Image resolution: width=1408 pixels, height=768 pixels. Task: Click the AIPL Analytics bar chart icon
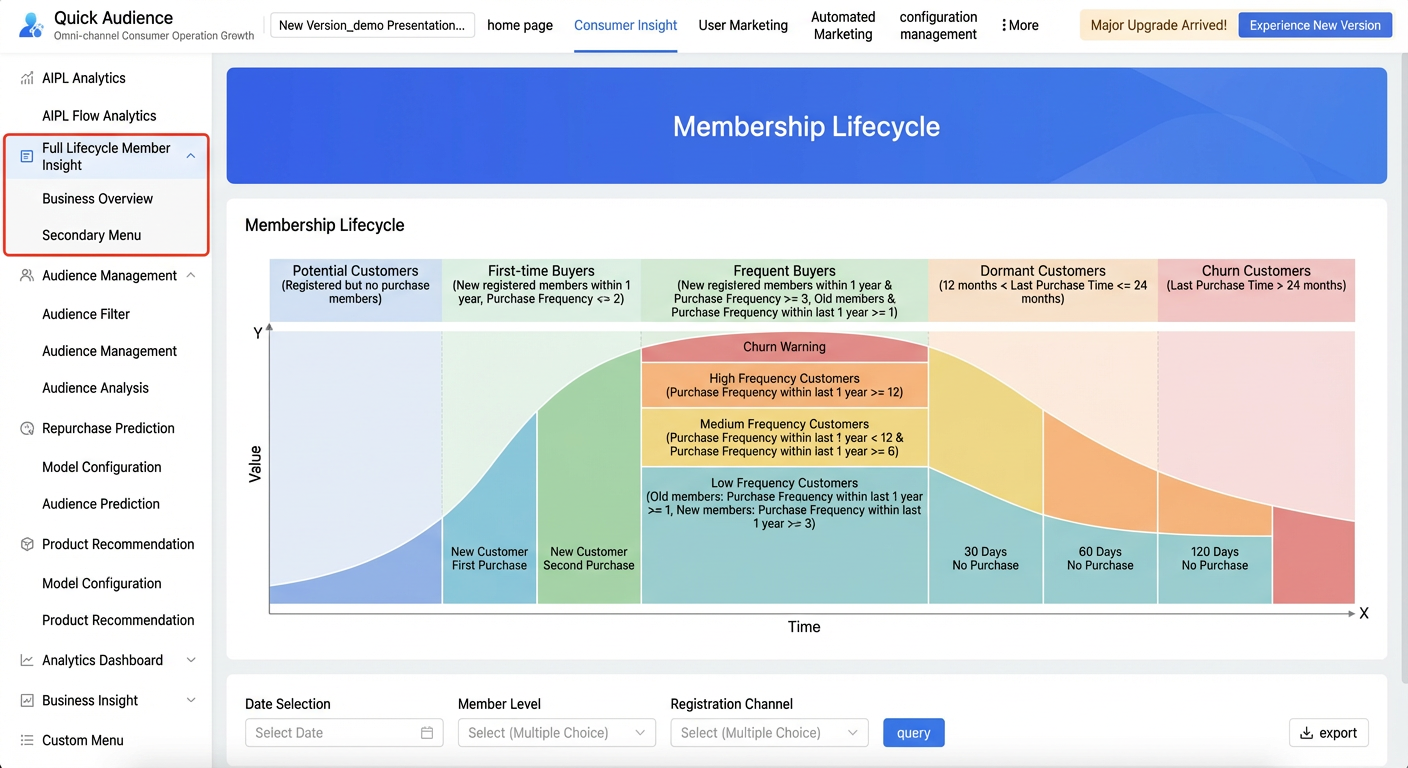27,78
